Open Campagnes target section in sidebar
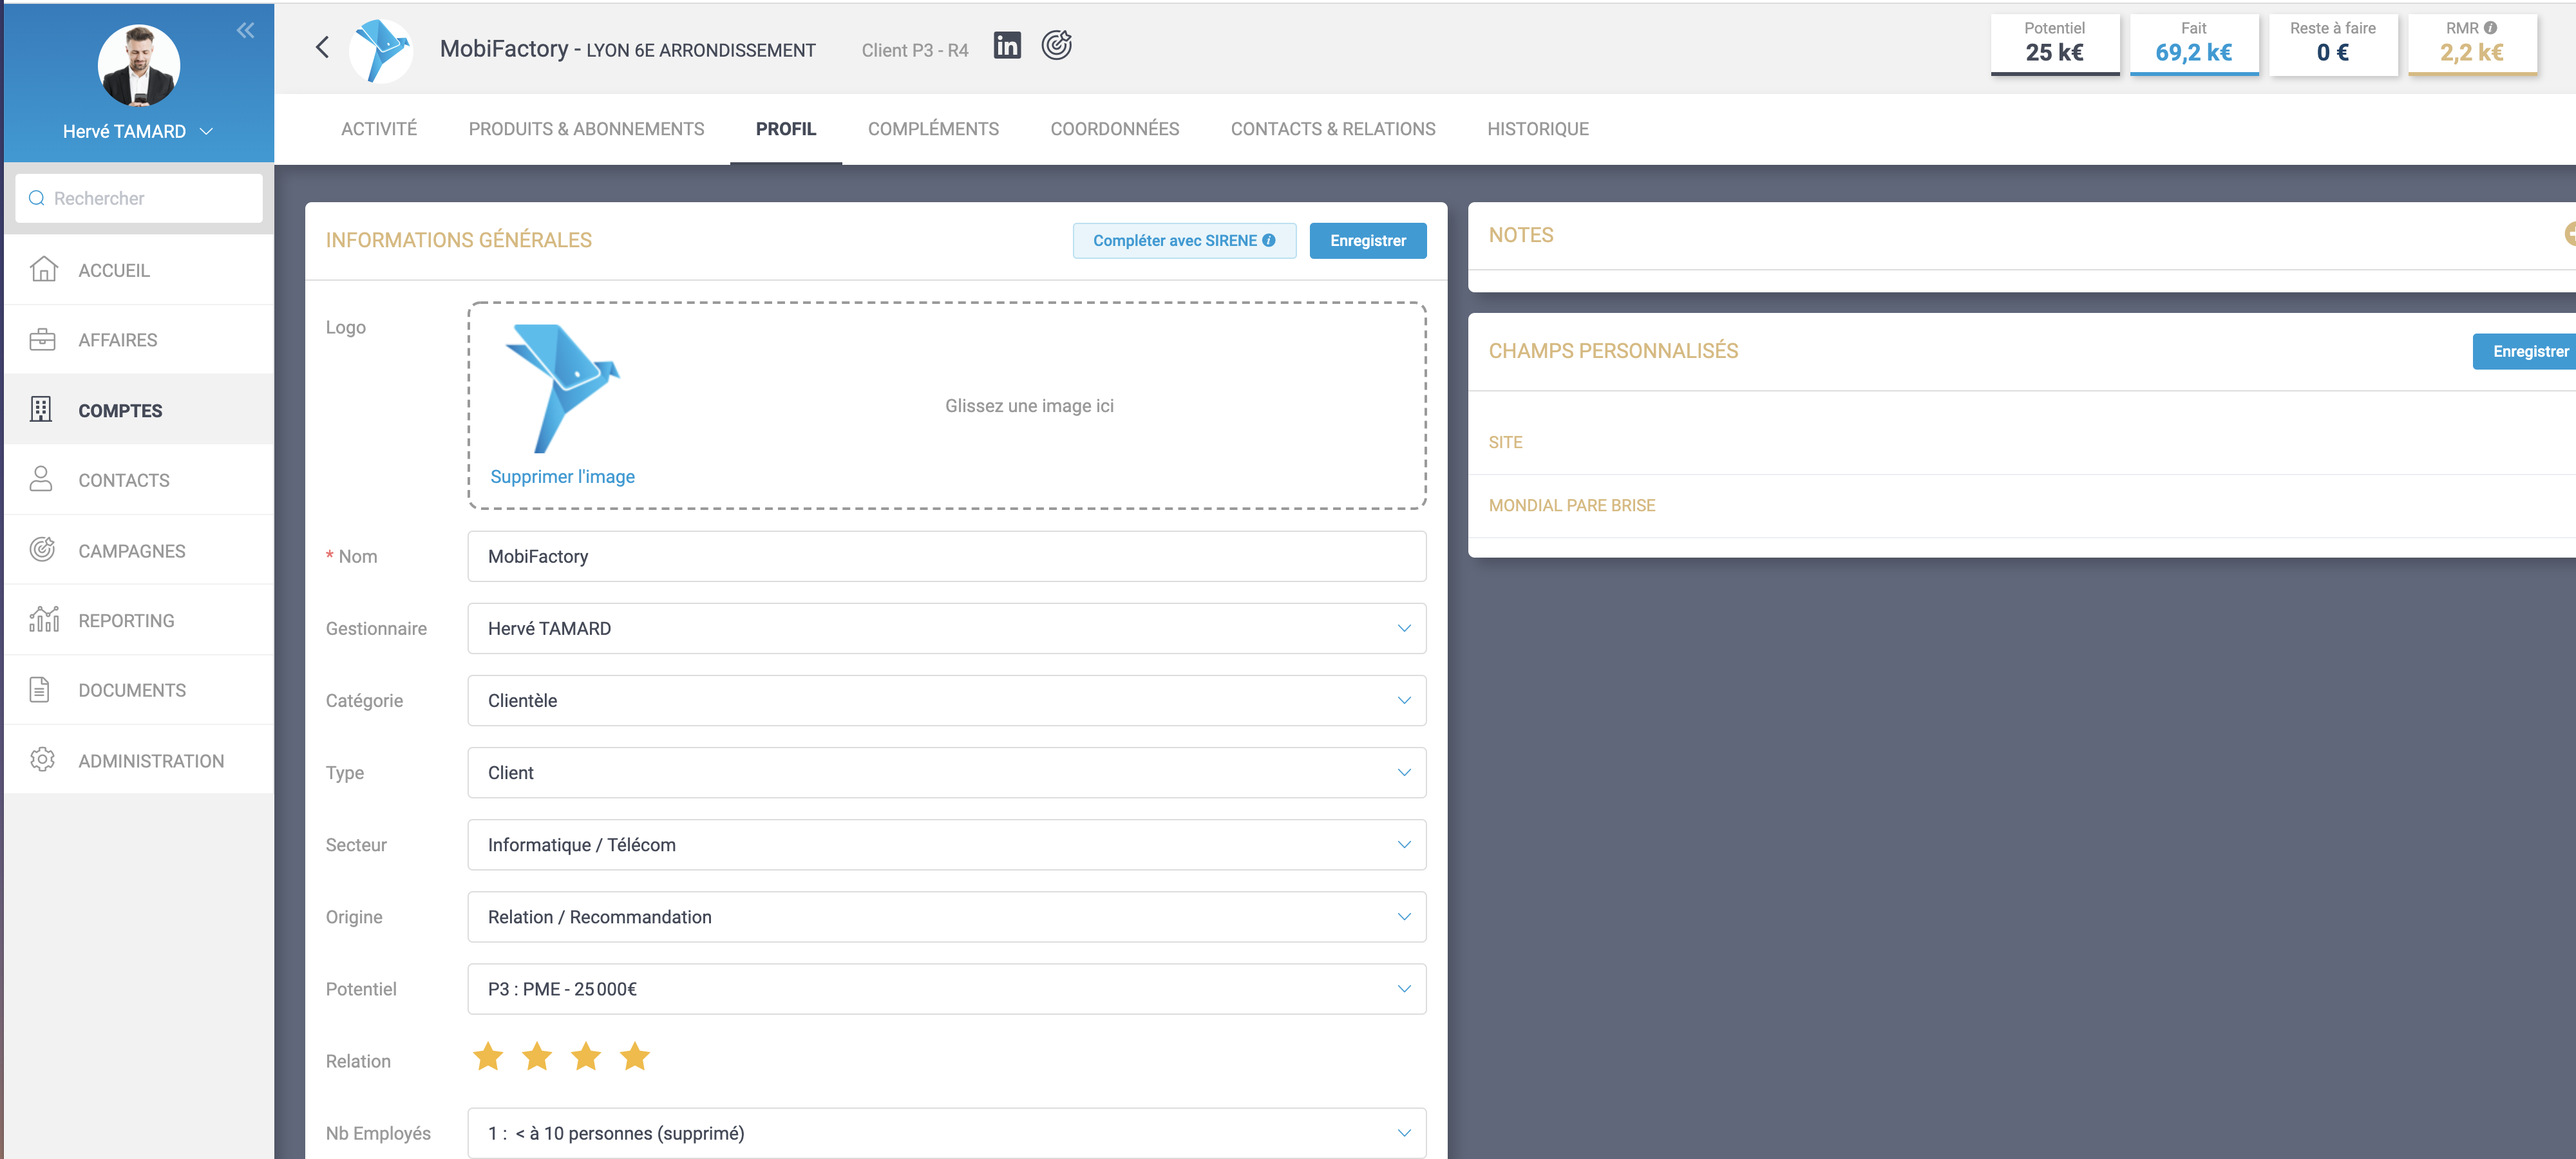This screenshot has height=1159, width=2576. (131, 550)
